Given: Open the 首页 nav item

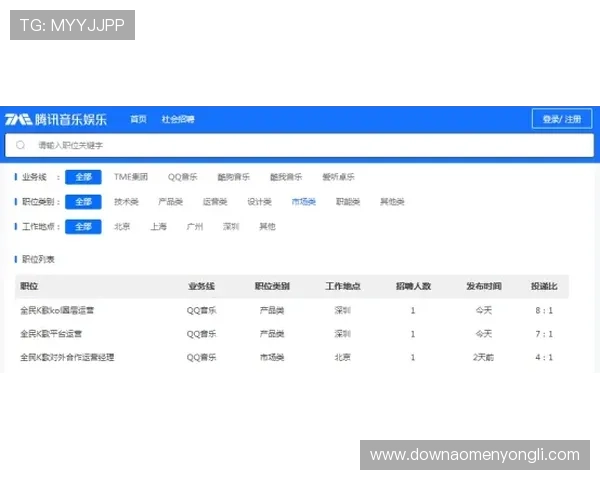Looking at the screenshot, I should (x=138, y=119).
